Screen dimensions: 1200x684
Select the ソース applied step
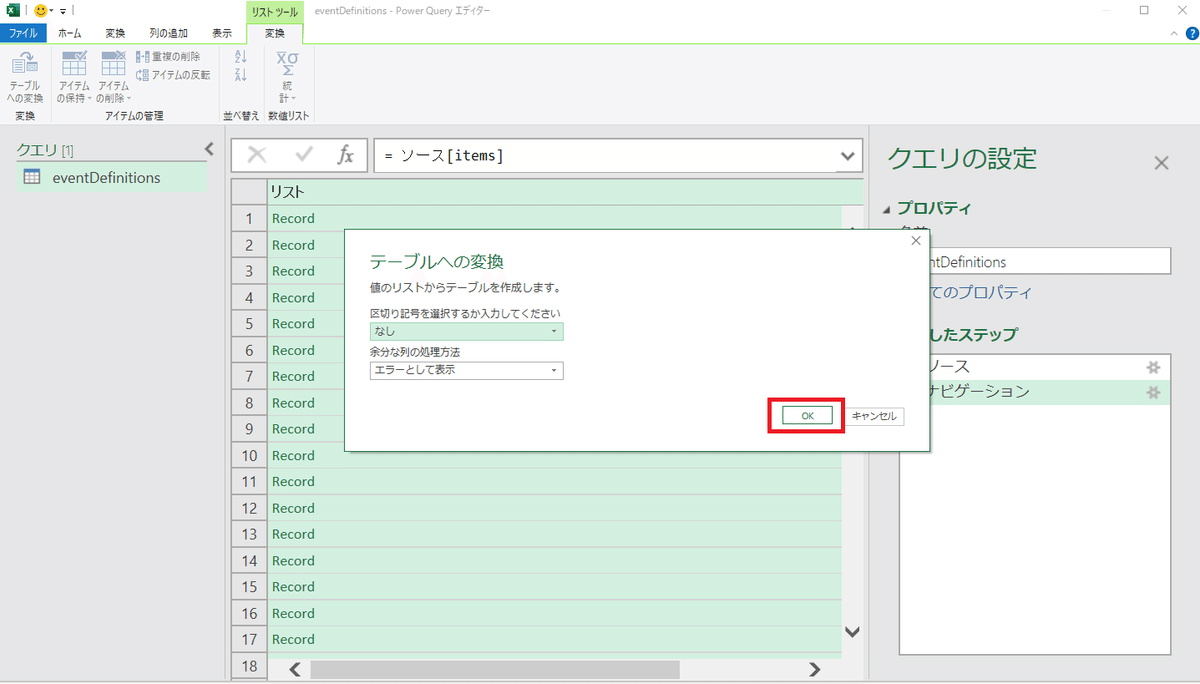coord(1034,367)
